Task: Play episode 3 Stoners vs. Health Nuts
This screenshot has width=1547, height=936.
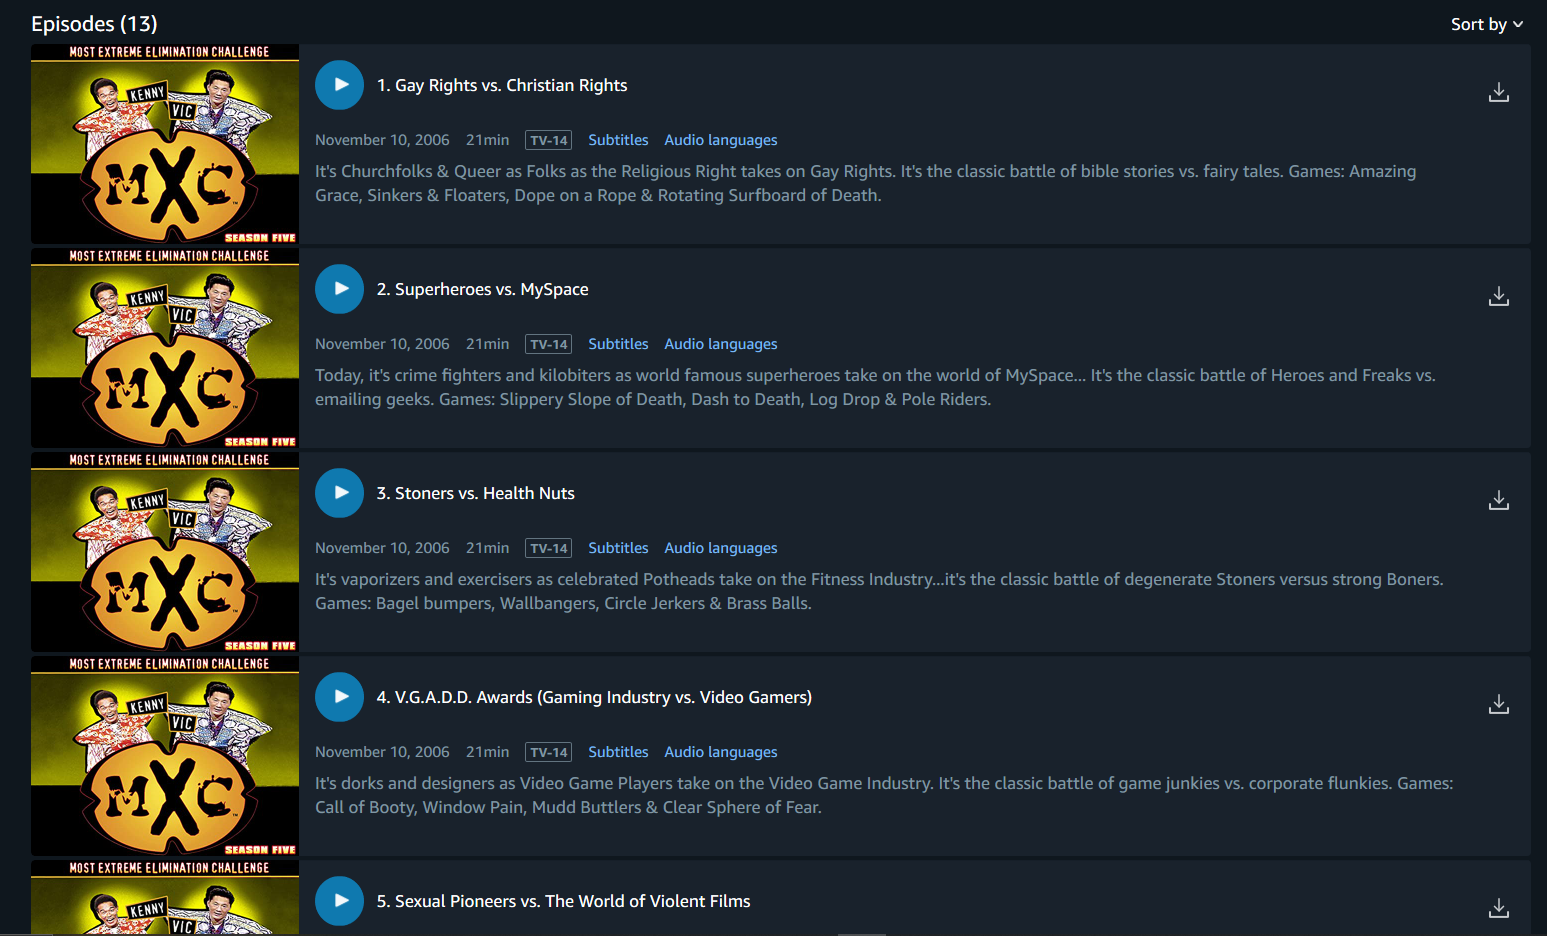Action: point(339,493)
